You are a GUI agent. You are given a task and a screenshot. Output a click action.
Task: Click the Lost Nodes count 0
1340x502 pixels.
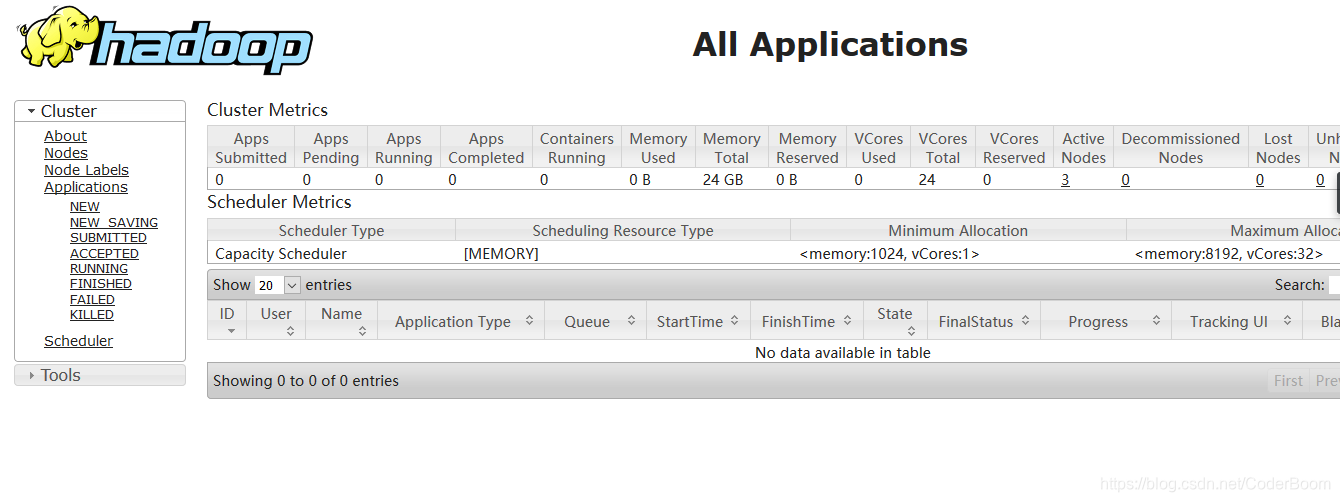pyautogui.click(x=1260, y=180)
